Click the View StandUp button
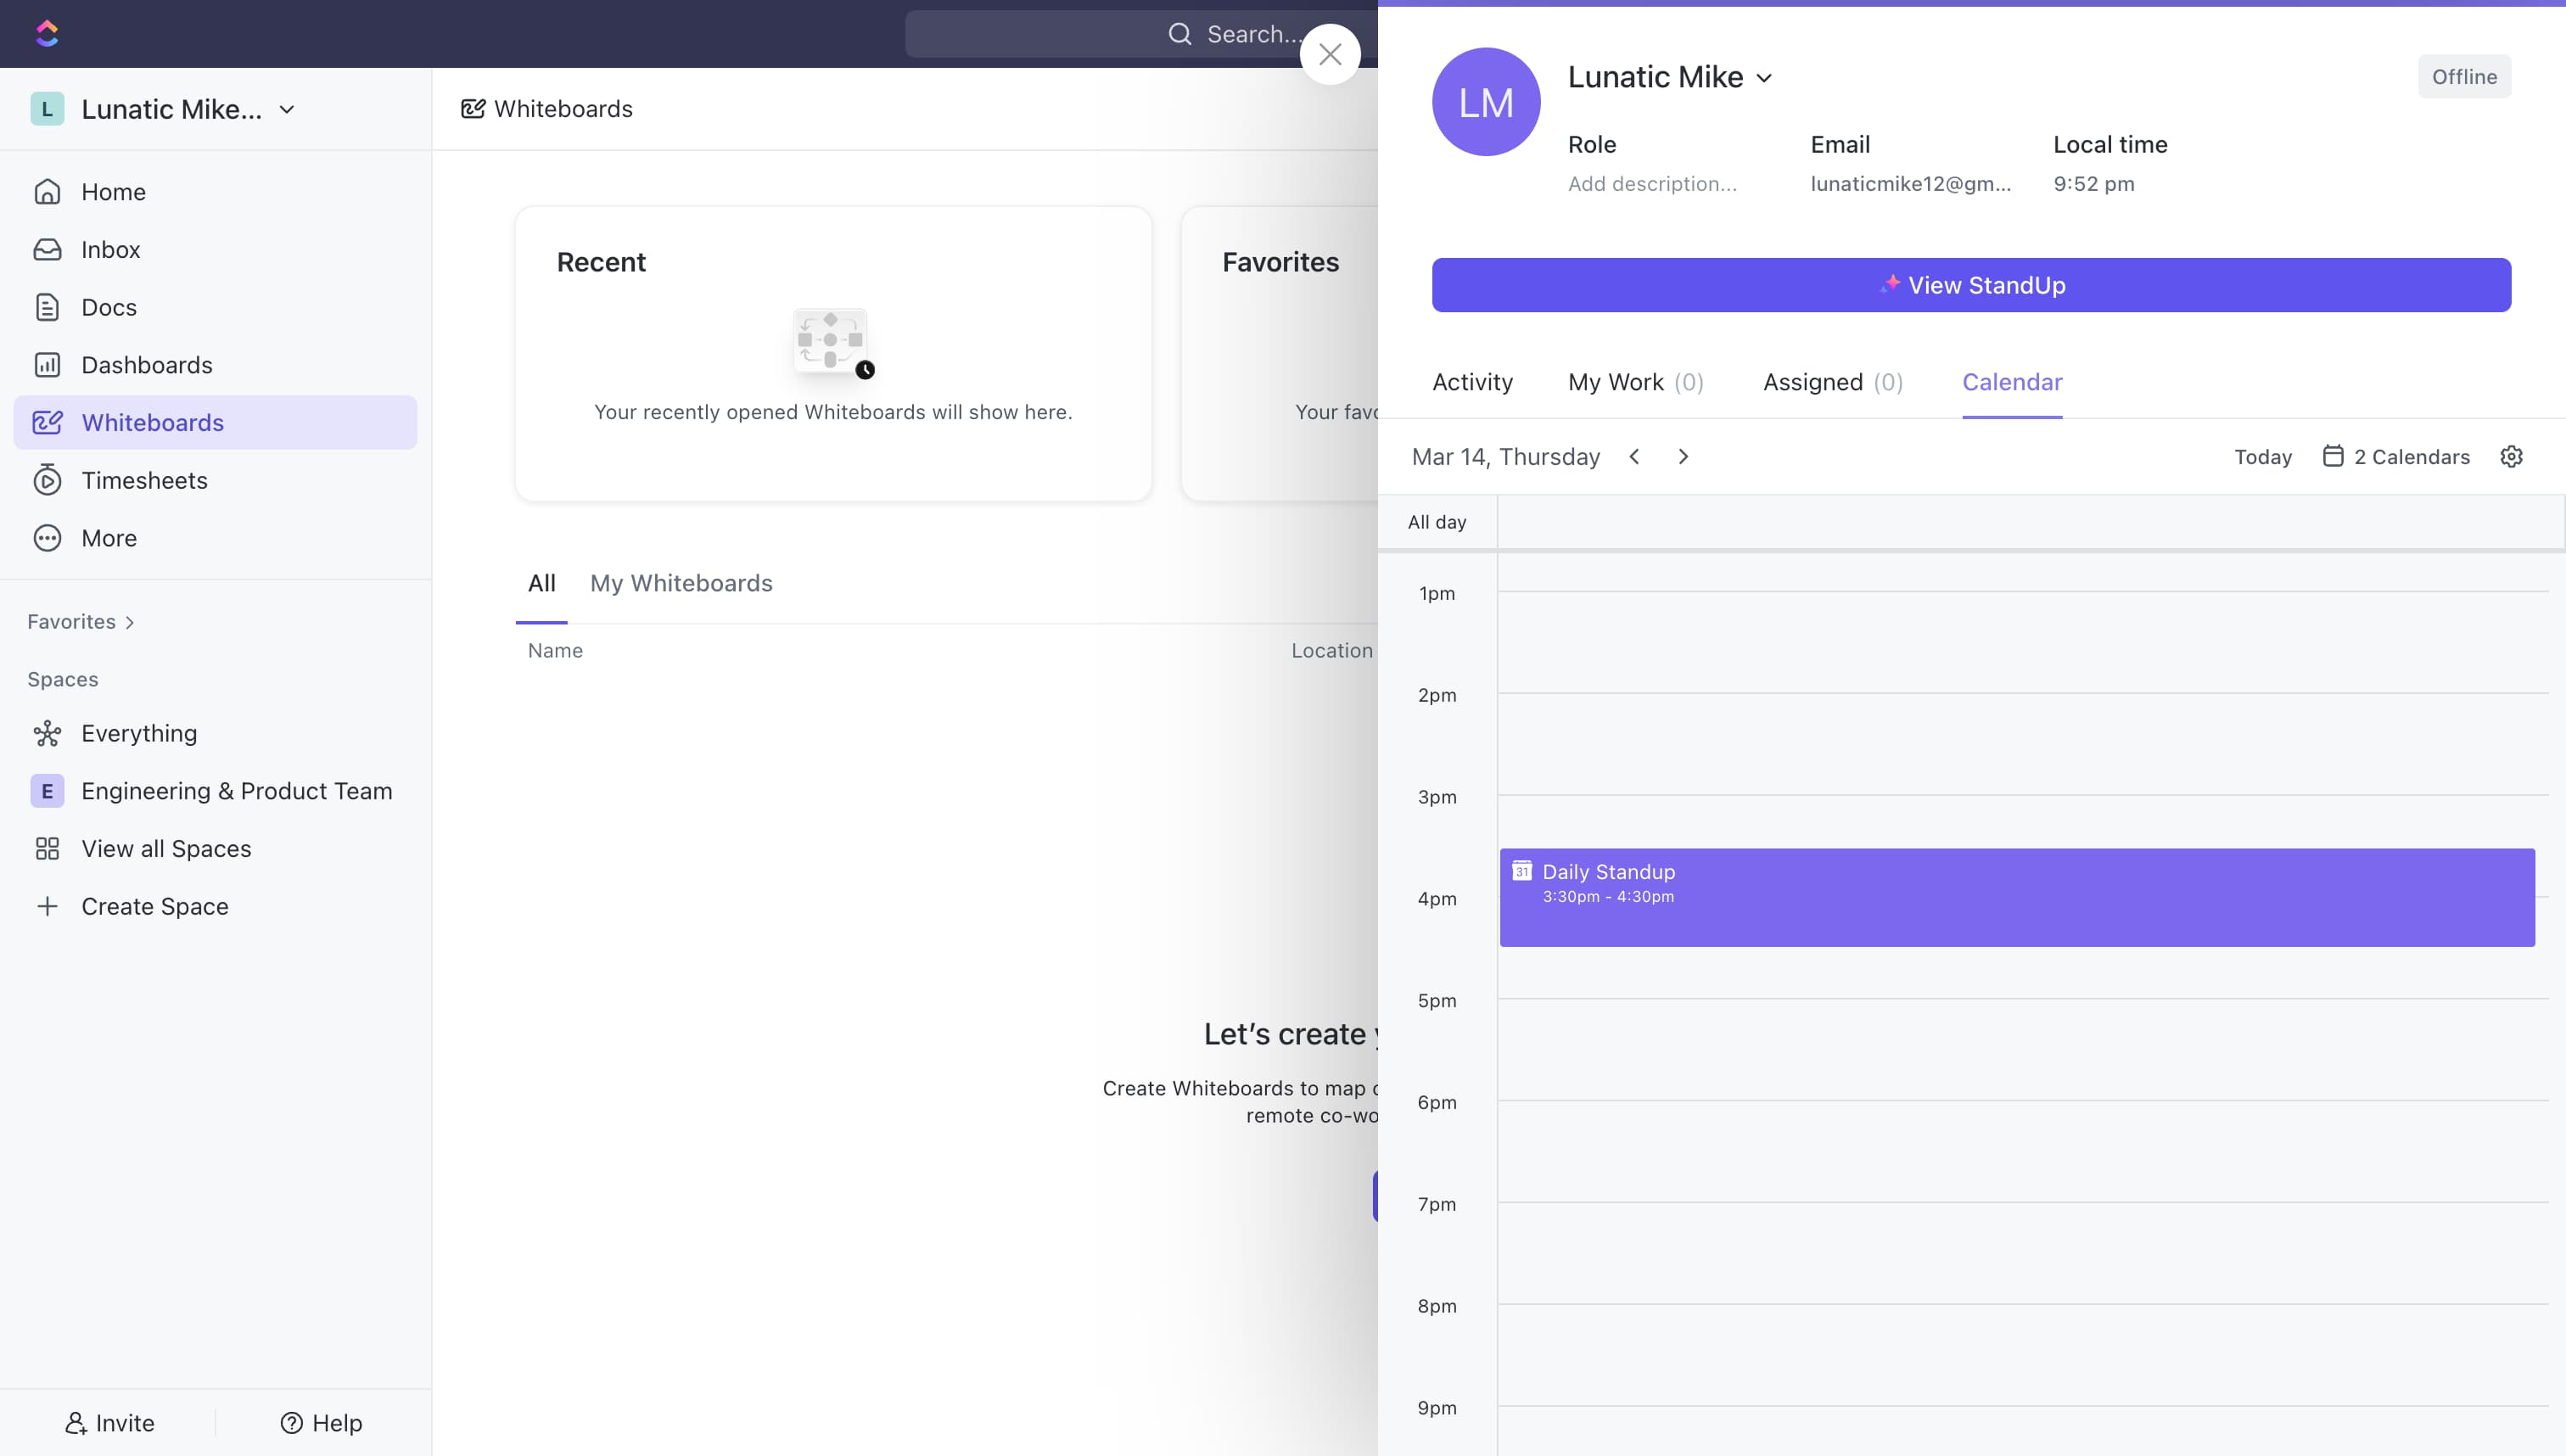The height and width of the screenshot is (1456, 2566). click(1970, 285)
